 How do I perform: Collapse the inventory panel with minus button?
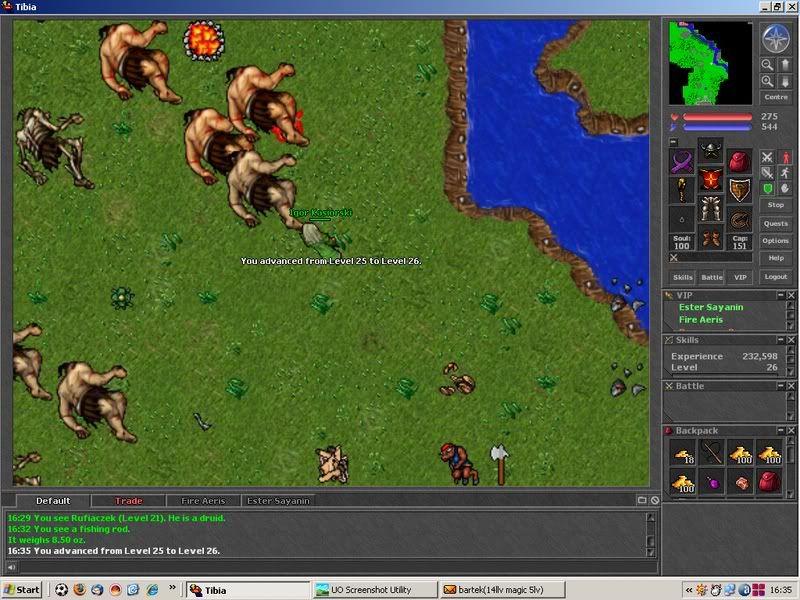tap(673, 142)
